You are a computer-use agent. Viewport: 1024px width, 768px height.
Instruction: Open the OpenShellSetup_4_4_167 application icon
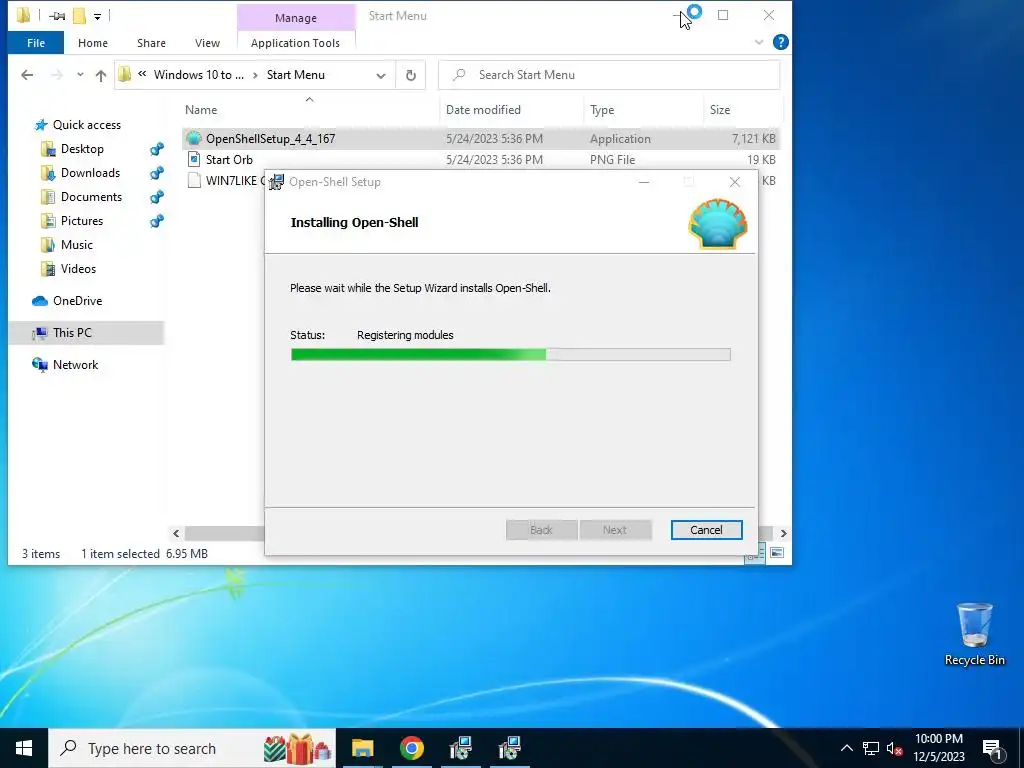click(194, 138)
